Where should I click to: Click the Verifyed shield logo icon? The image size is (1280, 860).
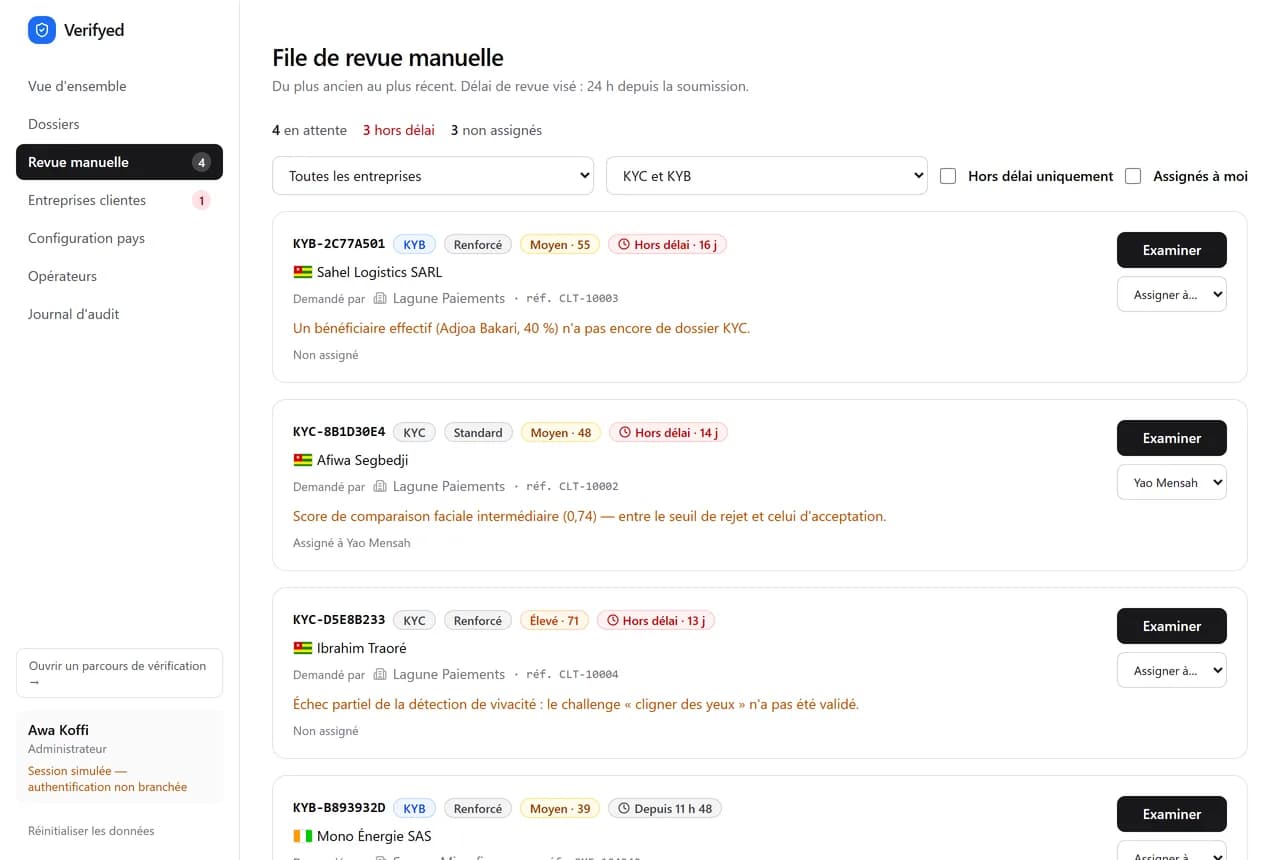point(42,30)
